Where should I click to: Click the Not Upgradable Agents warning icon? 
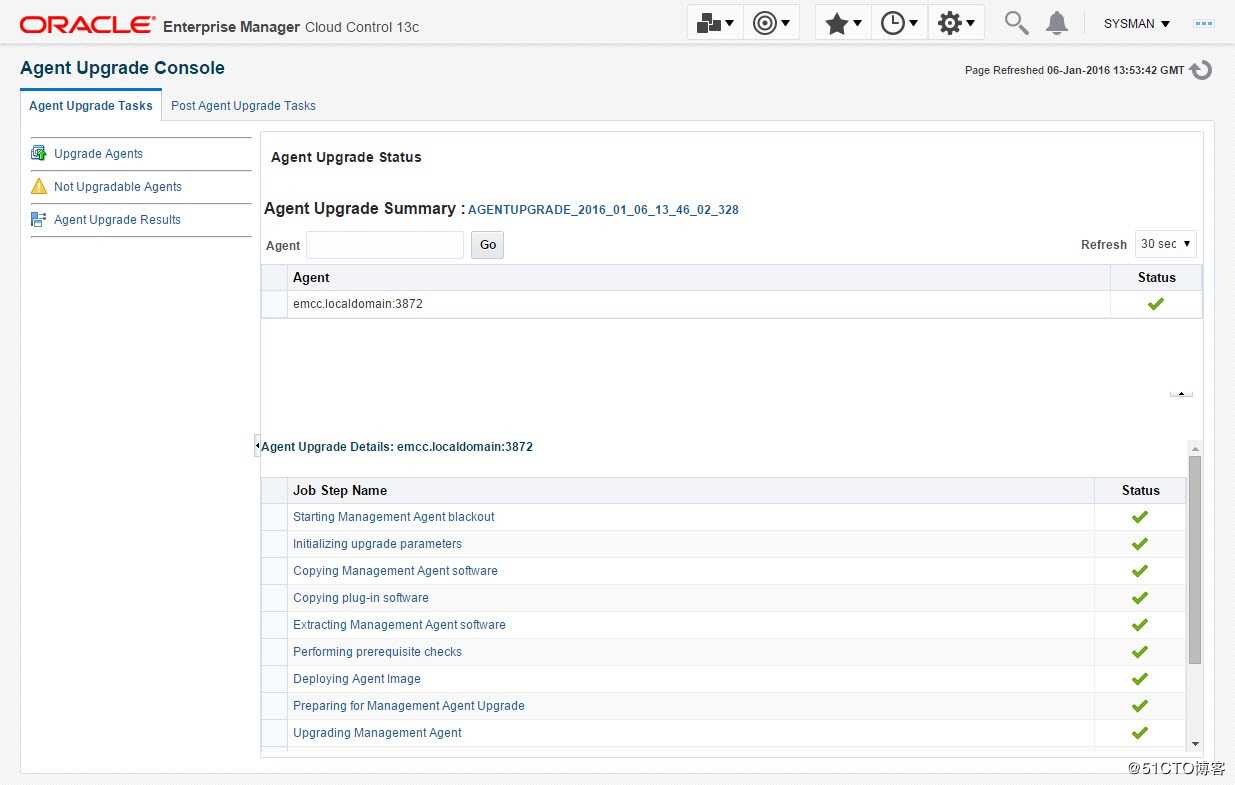(39, 186)
